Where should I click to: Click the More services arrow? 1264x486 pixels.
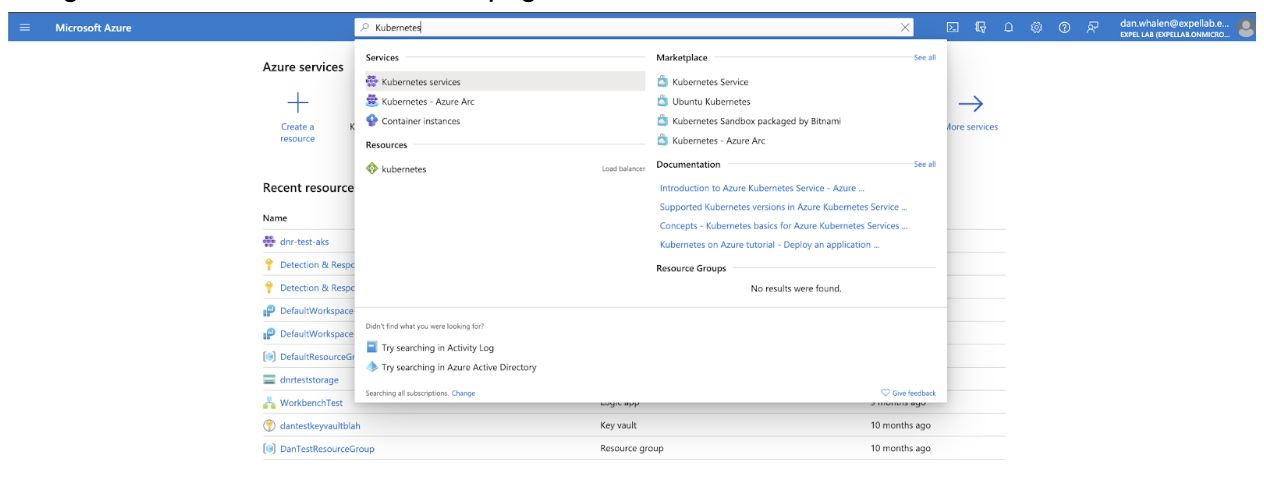970,103
